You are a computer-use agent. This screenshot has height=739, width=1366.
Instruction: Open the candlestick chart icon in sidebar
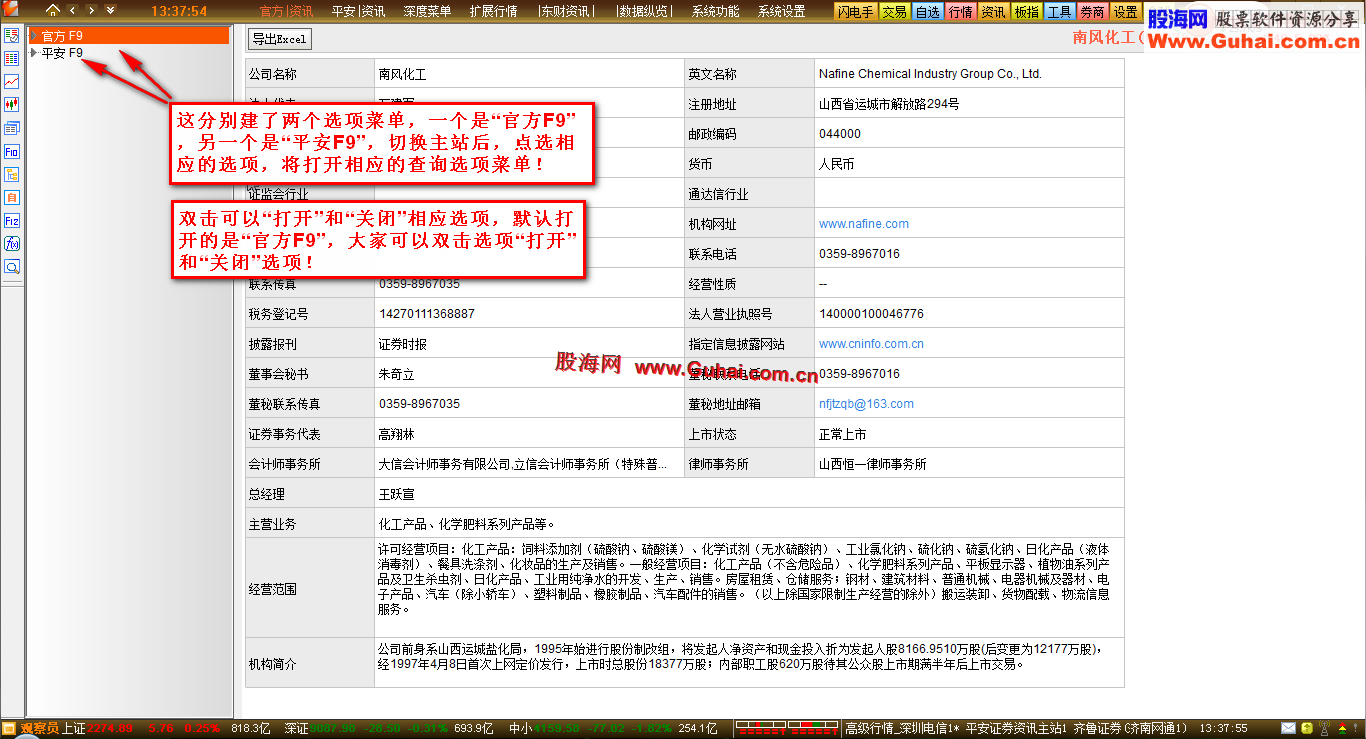tap(12, 105)
